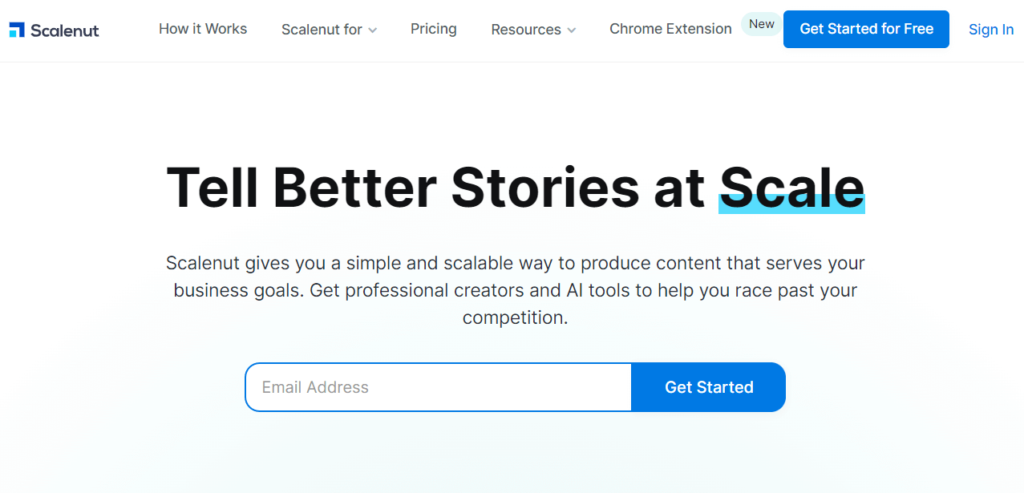Click the blue Scalenut logo icon

click(x=17, y=29)
